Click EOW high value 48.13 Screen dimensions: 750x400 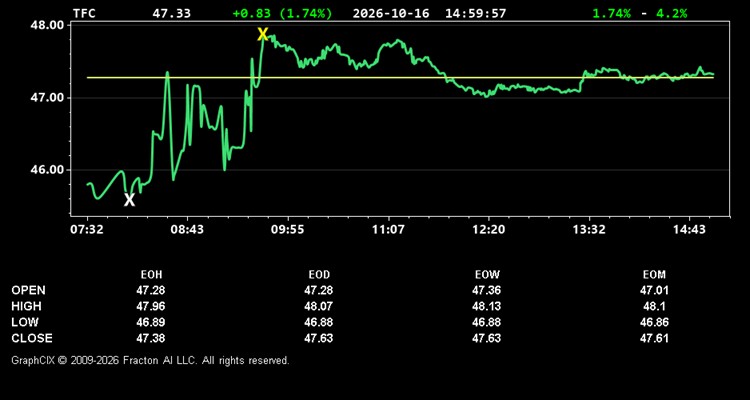(x=486, y=306)
